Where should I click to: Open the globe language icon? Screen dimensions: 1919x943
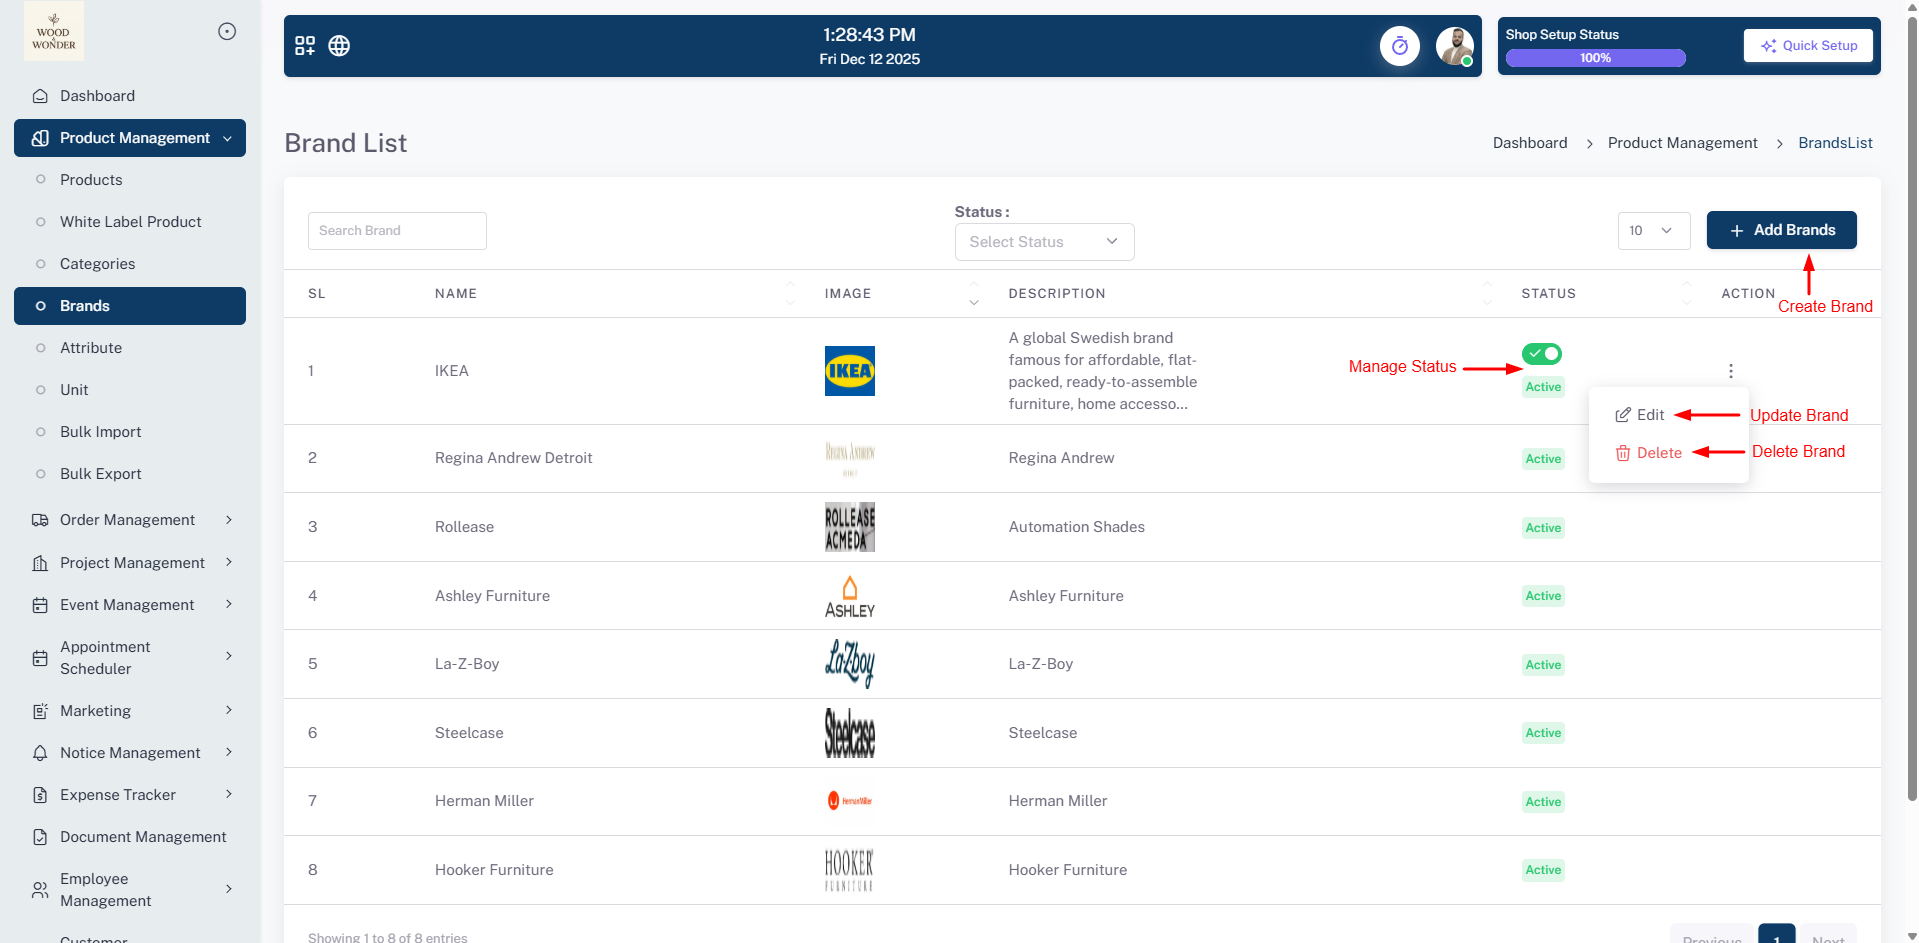pyautogui.click(x=339, y=46)
